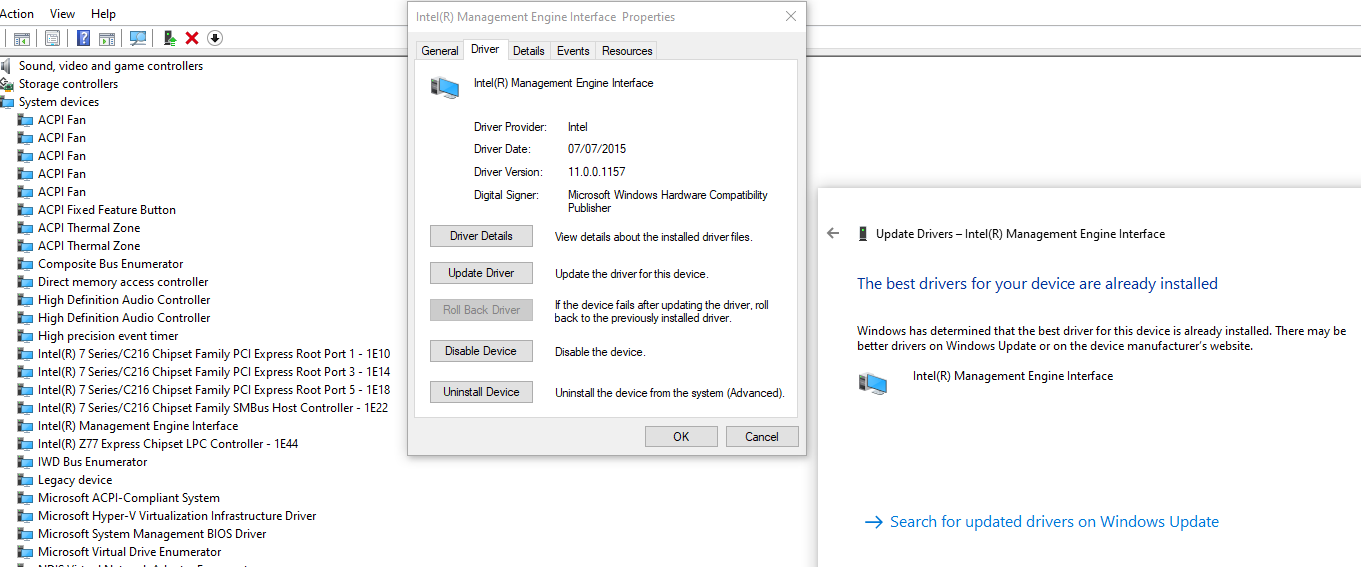
Task: Open the Properties toolbar icon
Action: [52, 38]
